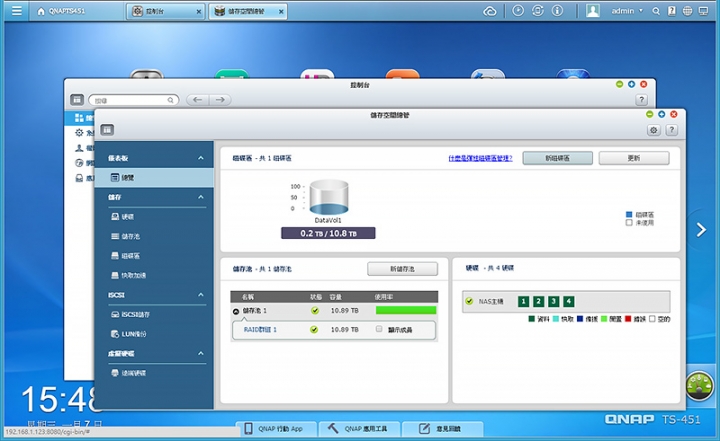Click the 0.2 TB / 10.8 TB capacity bar

328,233
